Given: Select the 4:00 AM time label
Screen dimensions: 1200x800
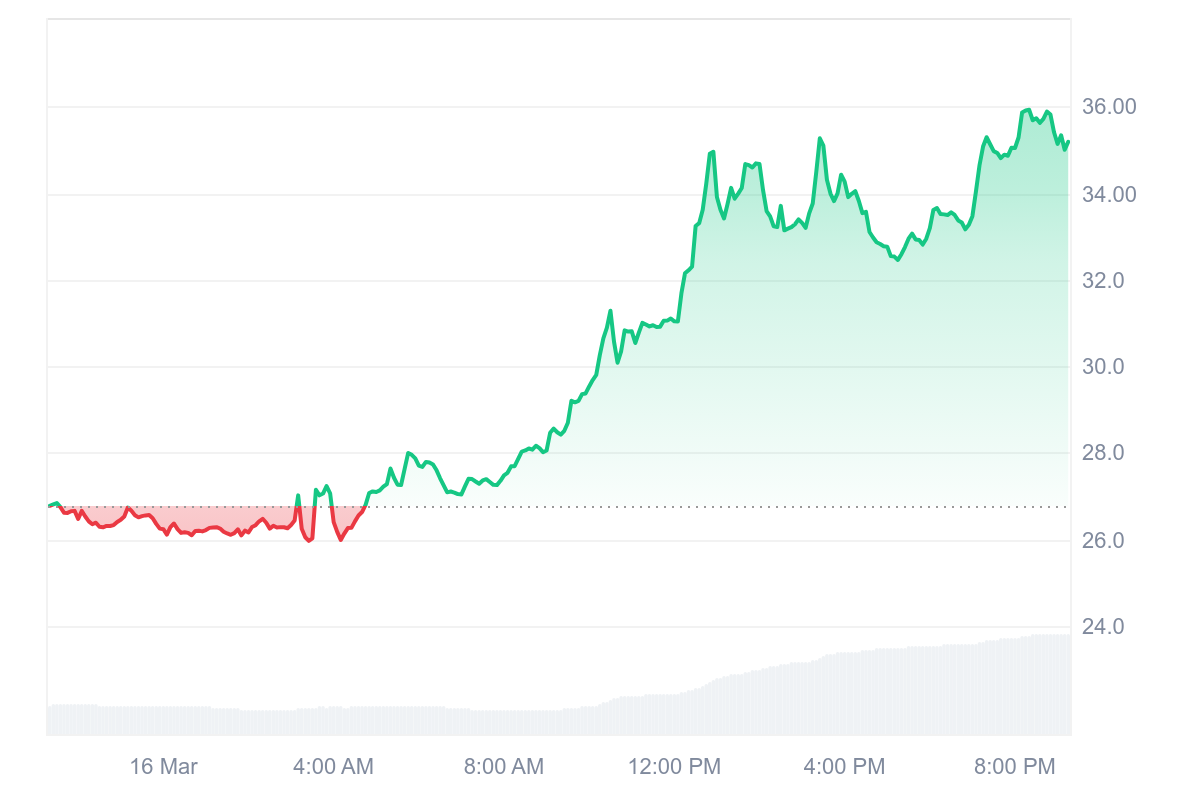Looking at the screenshot, I should (333, 767).
